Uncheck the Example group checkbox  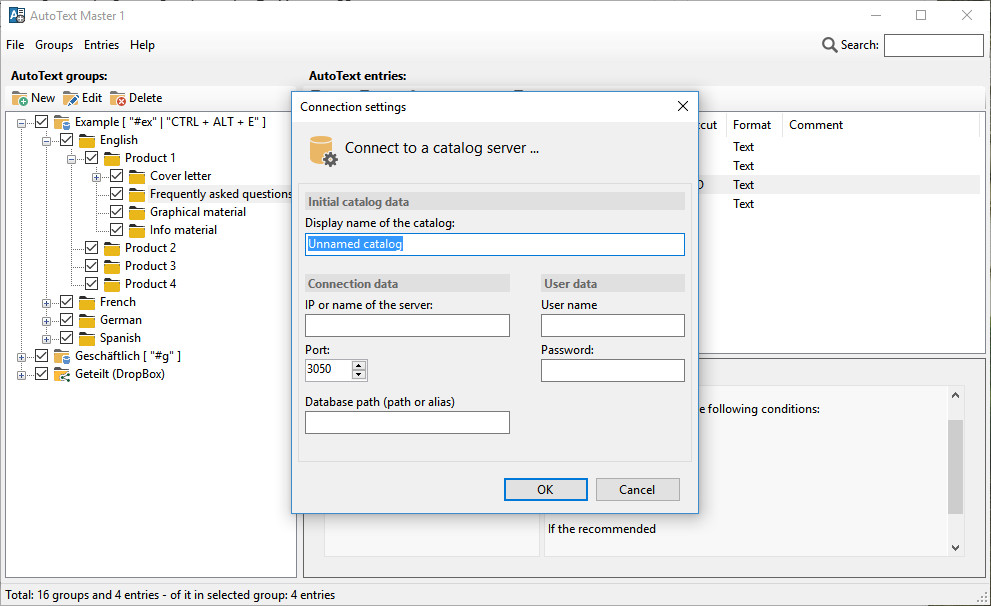[42, 121]
